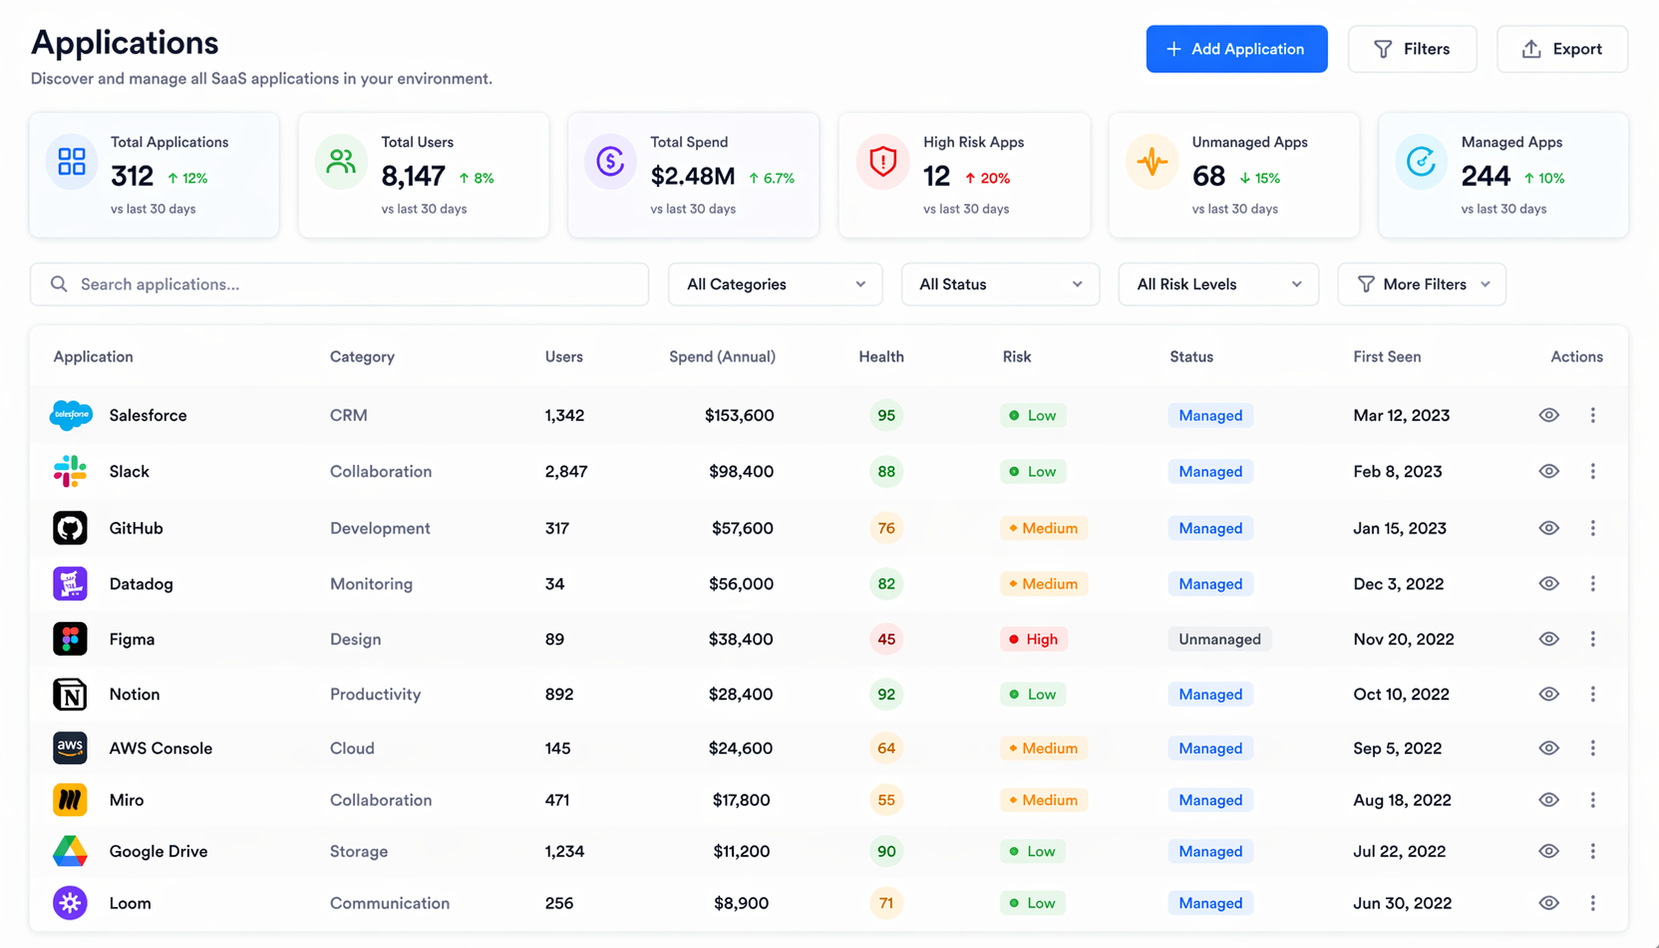The image size is (1659, 948).
Task: Click the High Risk Apps shield icon
Action: (882, 161)
